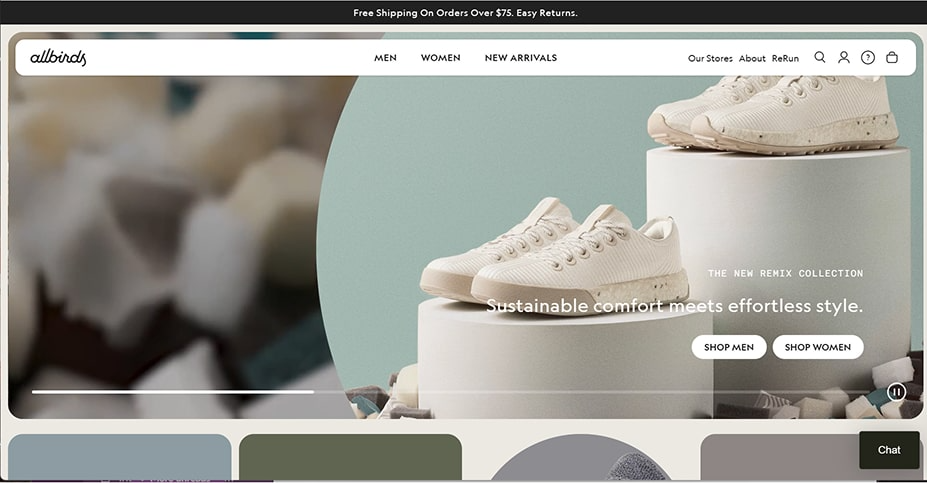Click the SHOP MEN button
The image size is (927, 483).
(729, 347)
